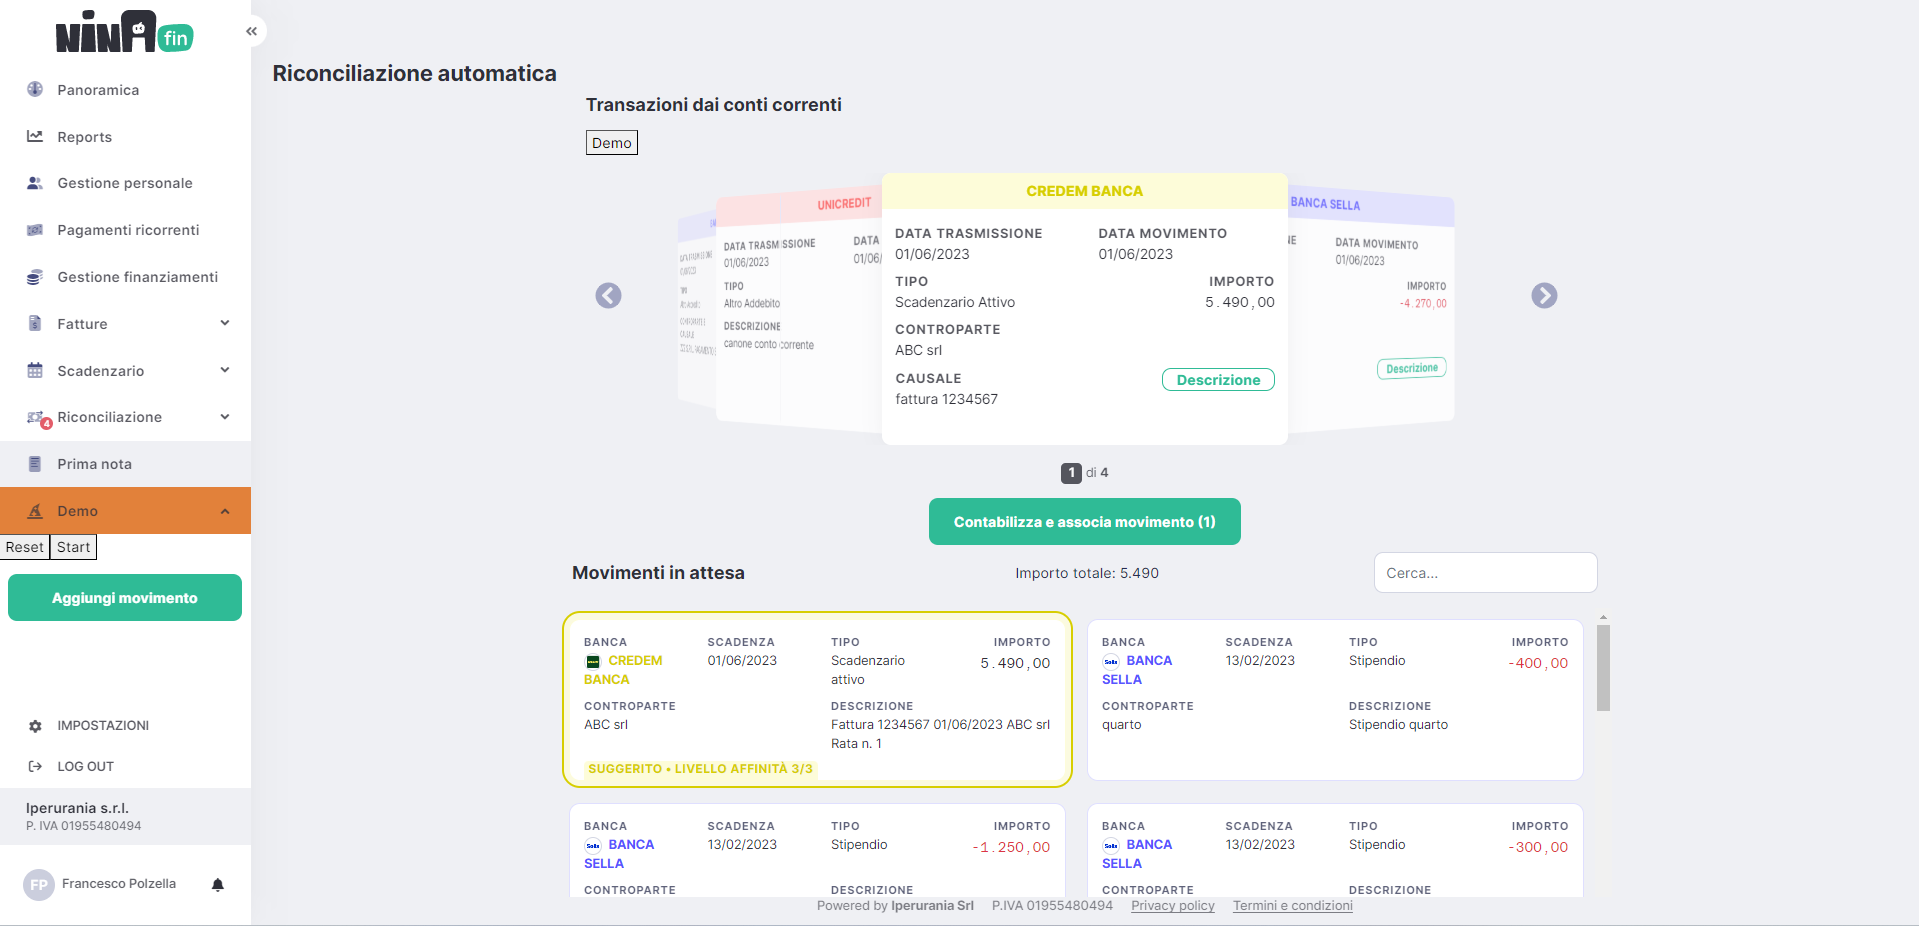This screenshot has width=1919, height=926.
Task: Open the Privacy policy link
Action: coord(1172,906)
